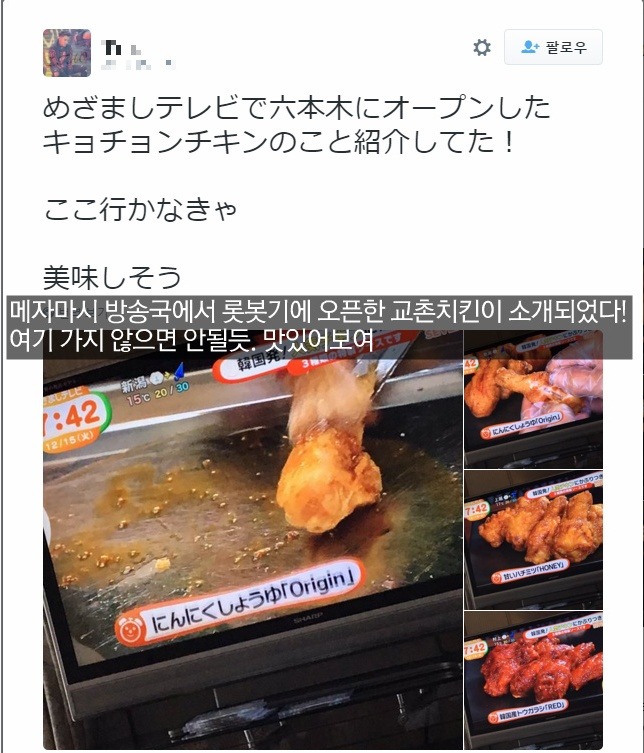Image resolution: width=644 pixels, height=753 pixels.
Task: Open the RED spicy chicken thumbnail
Action: 534,680
